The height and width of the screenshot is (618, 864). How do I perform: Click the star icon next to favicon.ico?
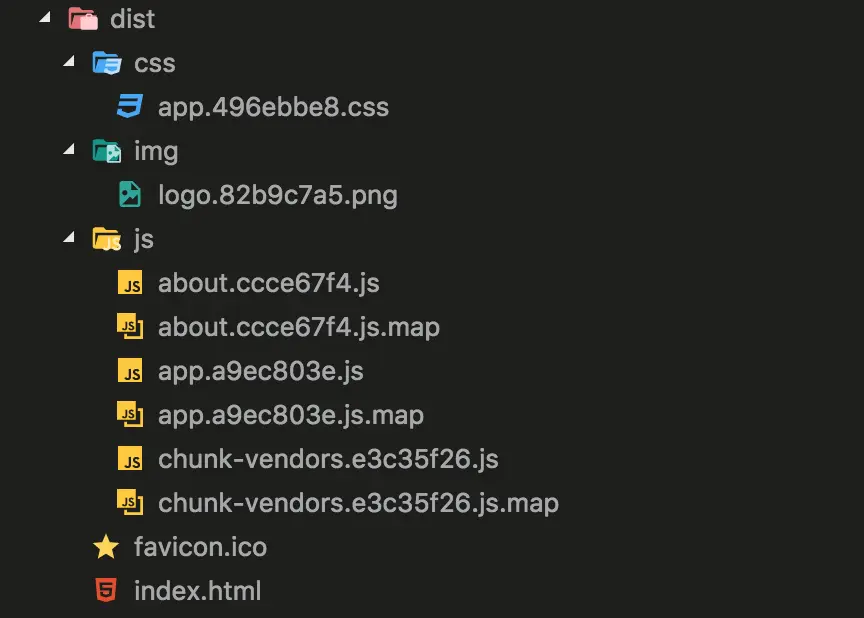tap(106, 547)
